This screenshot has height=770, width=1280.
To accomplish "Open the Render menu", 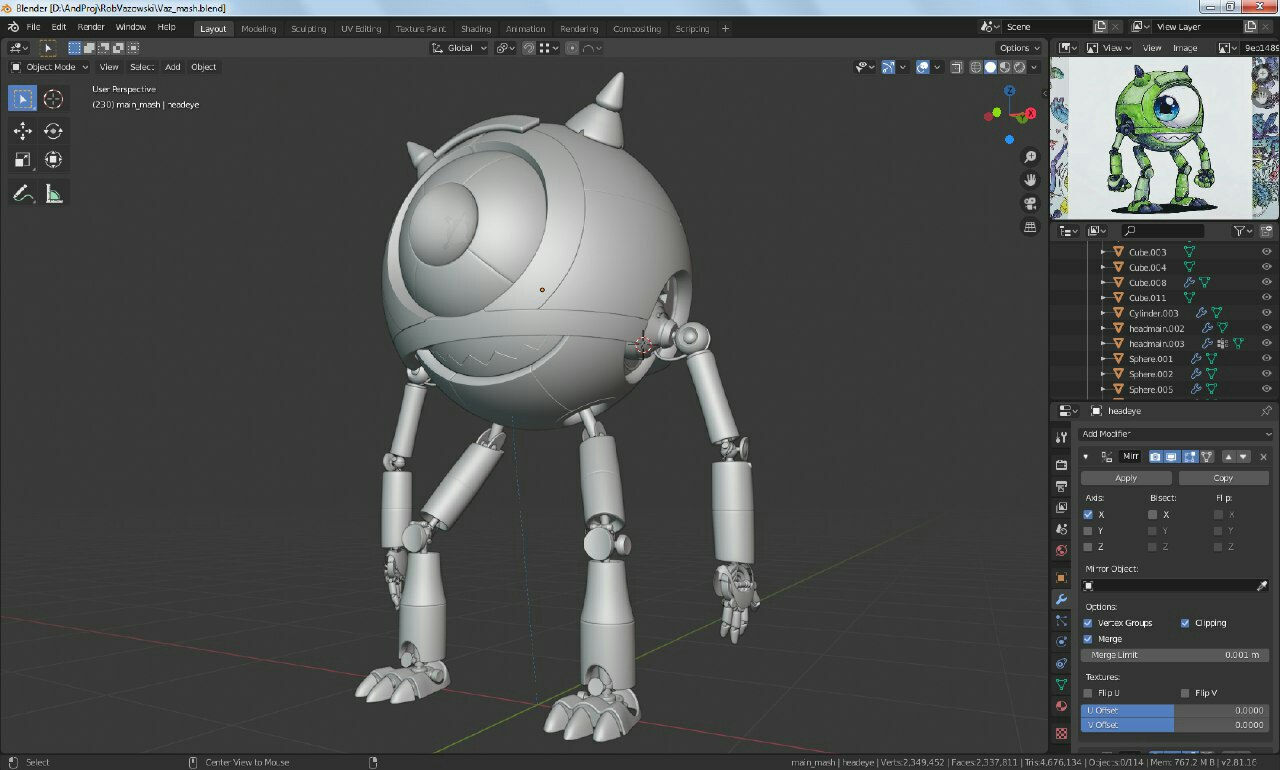I will click(91, 27).
